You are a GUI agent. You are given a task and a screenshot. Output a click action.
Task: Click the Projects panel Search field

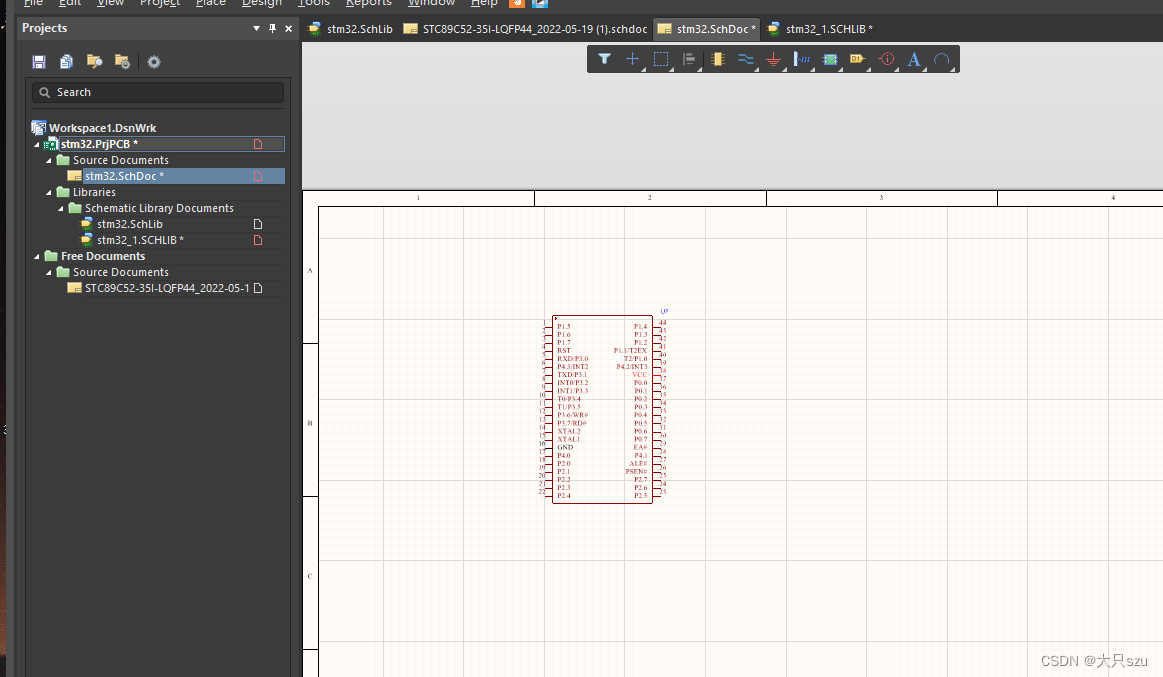pyautogui.click(x=158, y=92)
